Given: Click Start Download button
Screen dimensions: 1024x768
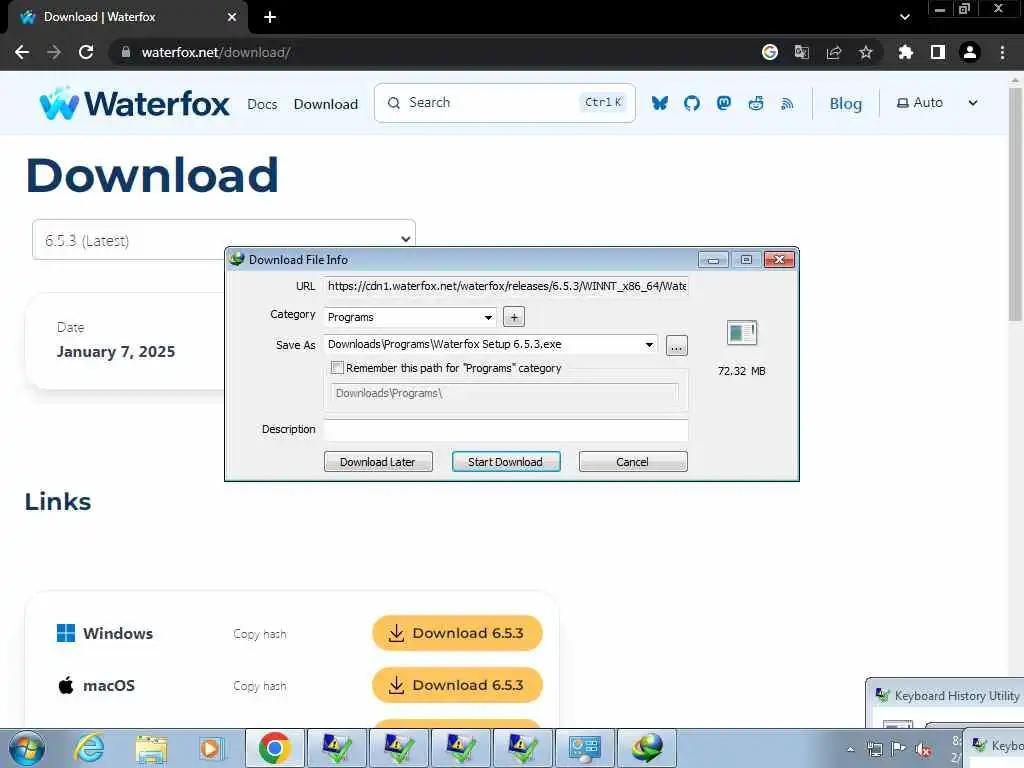Looking at the screenshot, I should tap(505, 462).
